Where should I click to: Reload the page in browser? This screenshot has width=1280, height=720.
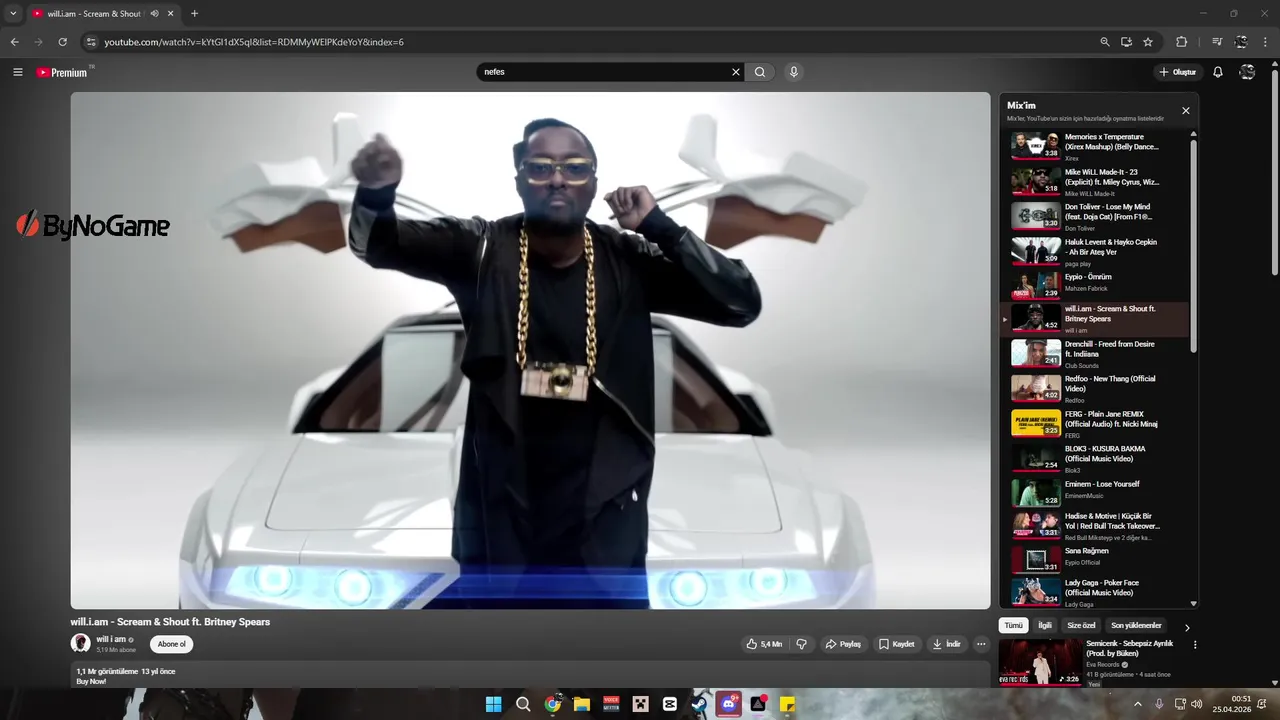(x=62, y=42)
